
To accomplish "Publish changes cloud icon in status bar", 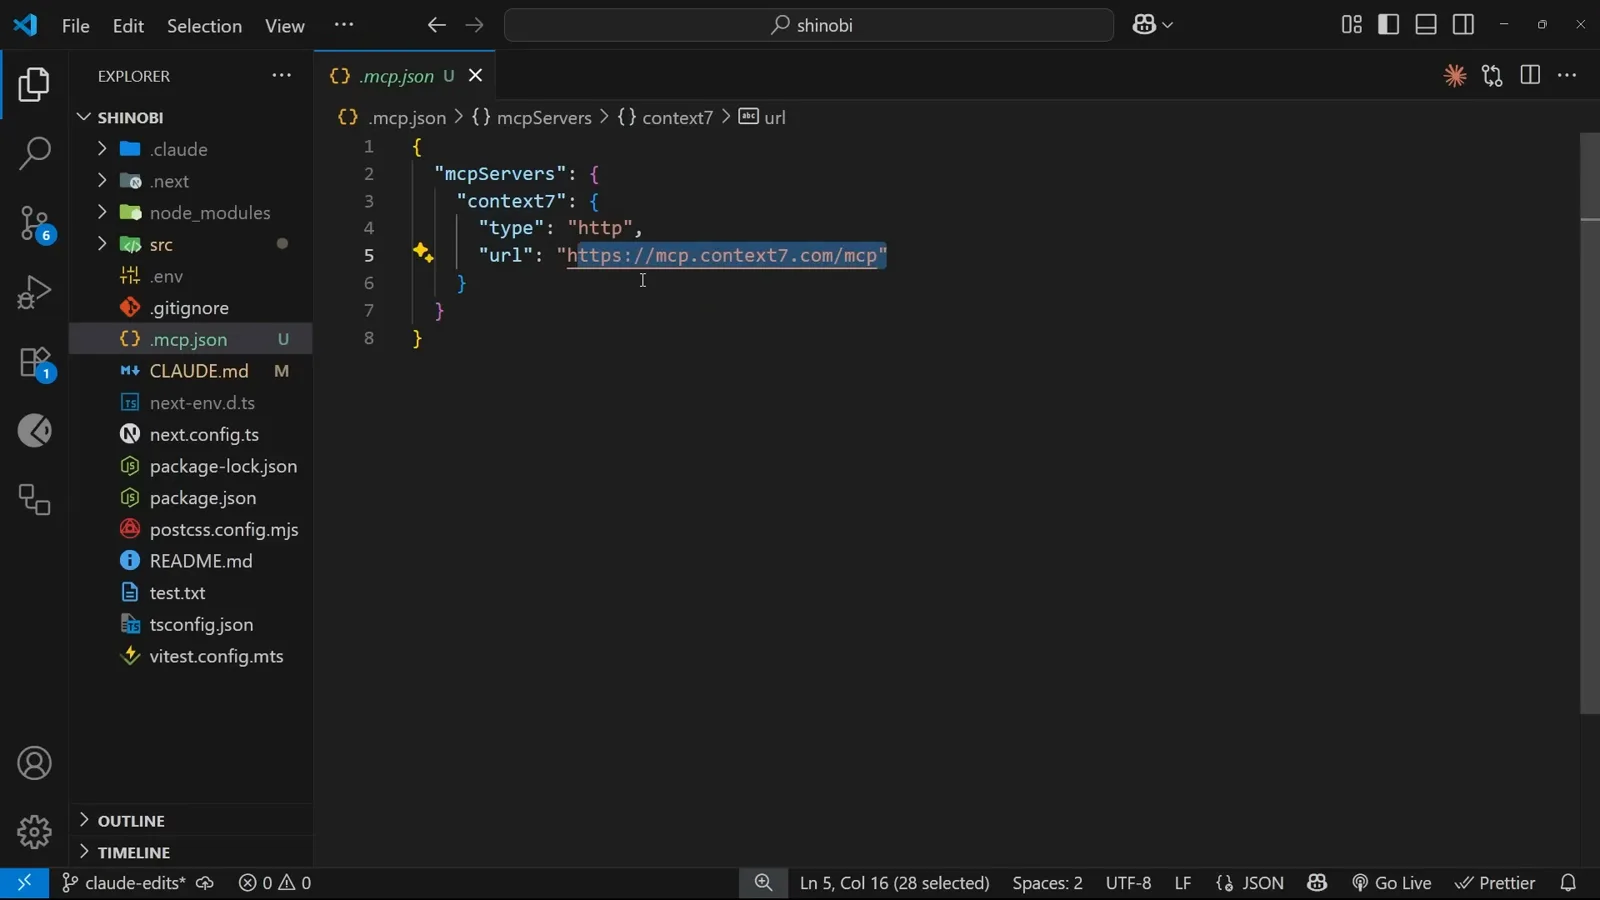I will pos(205,883).
